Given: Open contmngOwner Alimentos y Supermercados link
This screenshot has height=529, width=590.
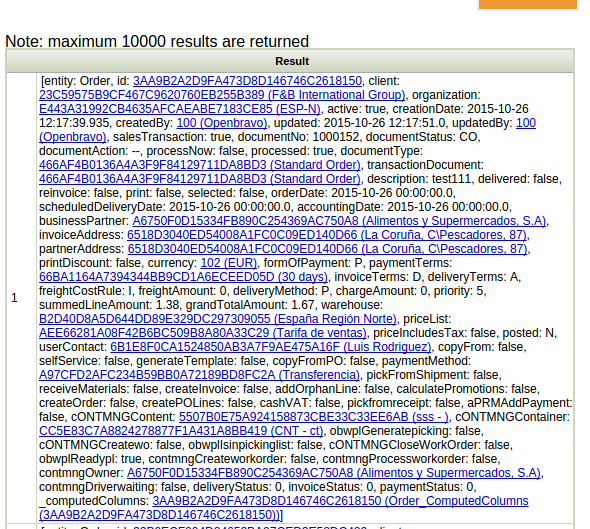Looking at the screenshot, I should coord(334,473).
